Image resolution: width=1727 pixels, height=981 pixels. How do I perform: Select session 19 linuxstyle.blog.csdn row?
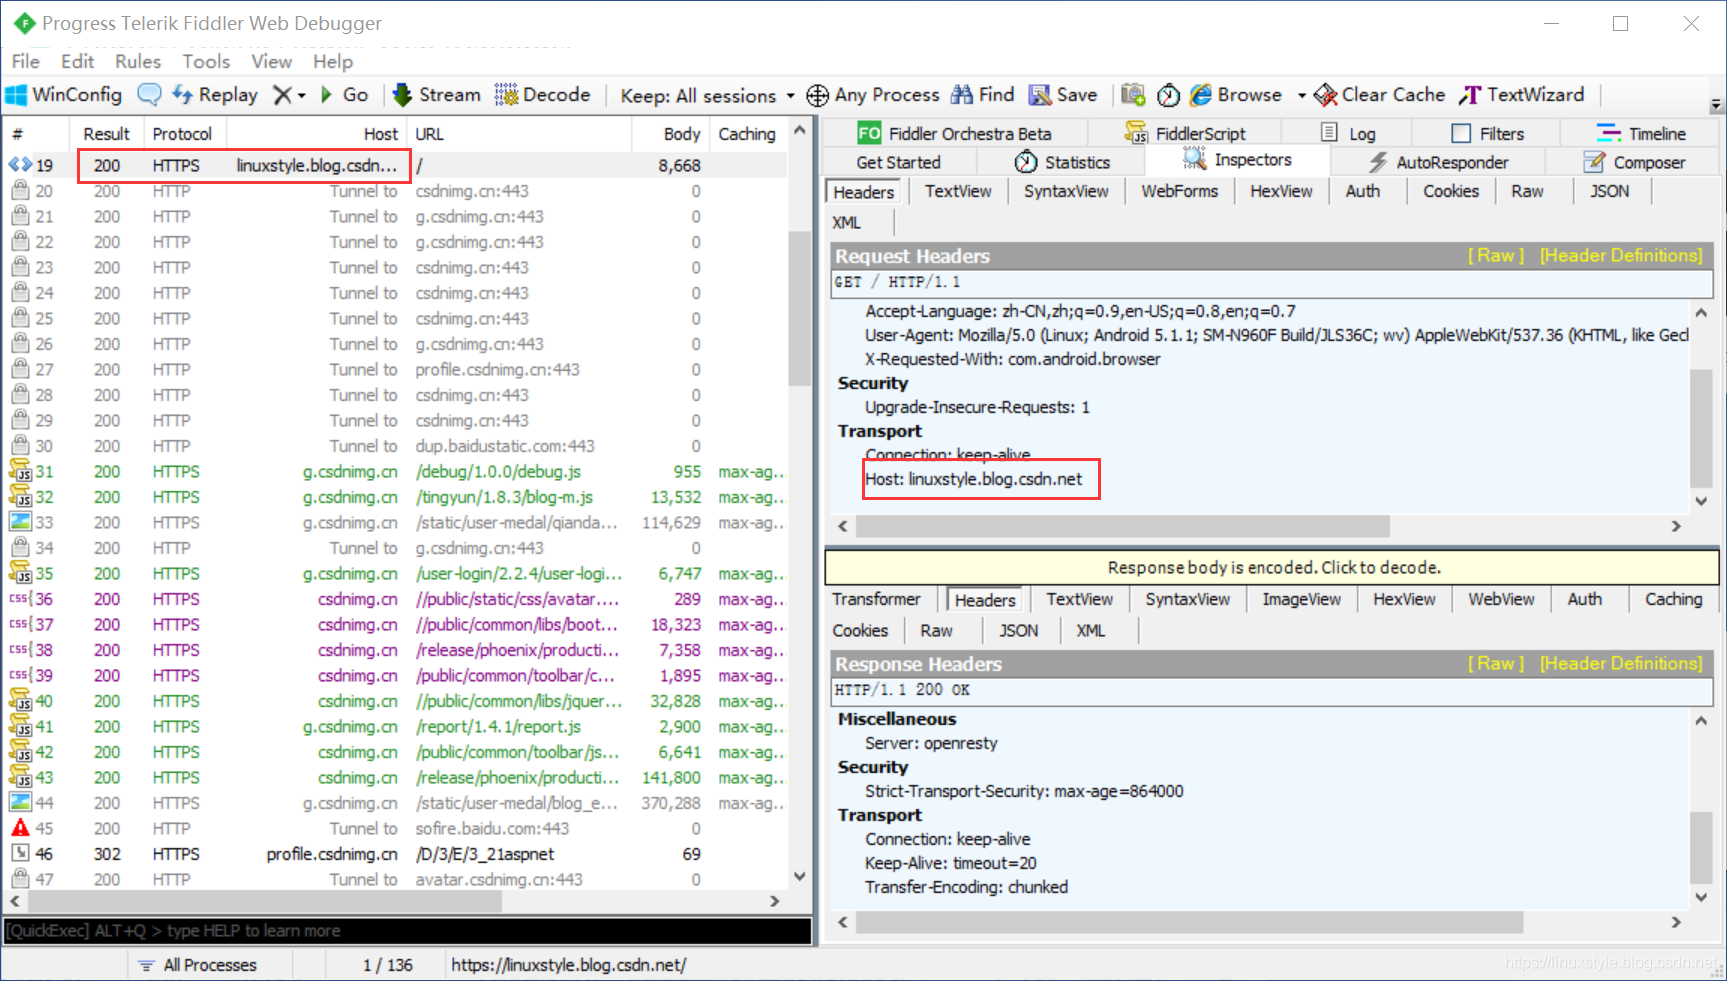click(x=396, y=165)
